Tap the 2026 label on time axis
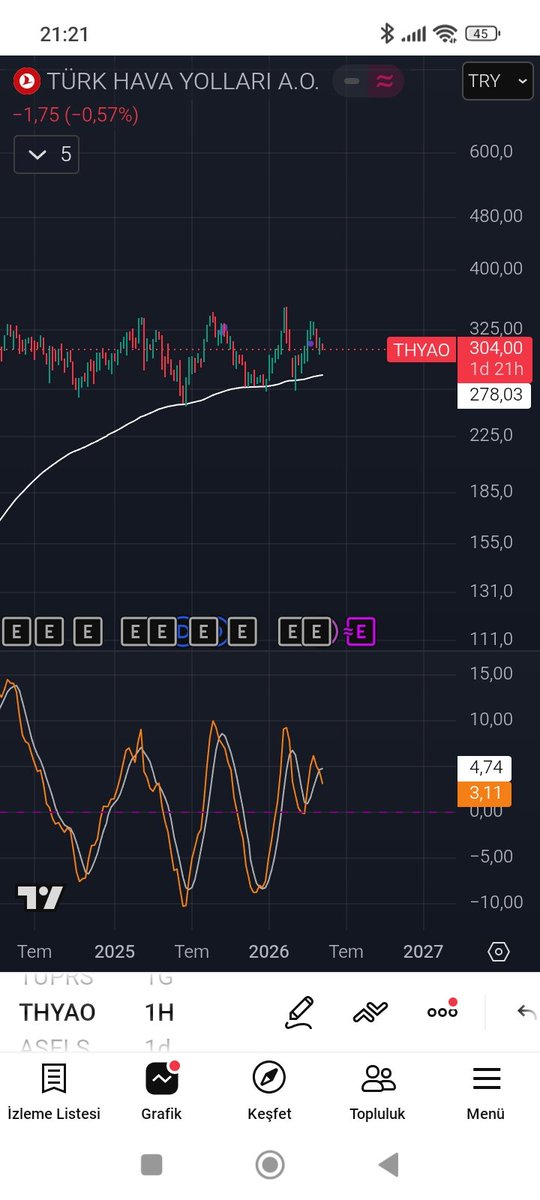Viewport: 540px width, 1200px height. [x=269, y=951]
